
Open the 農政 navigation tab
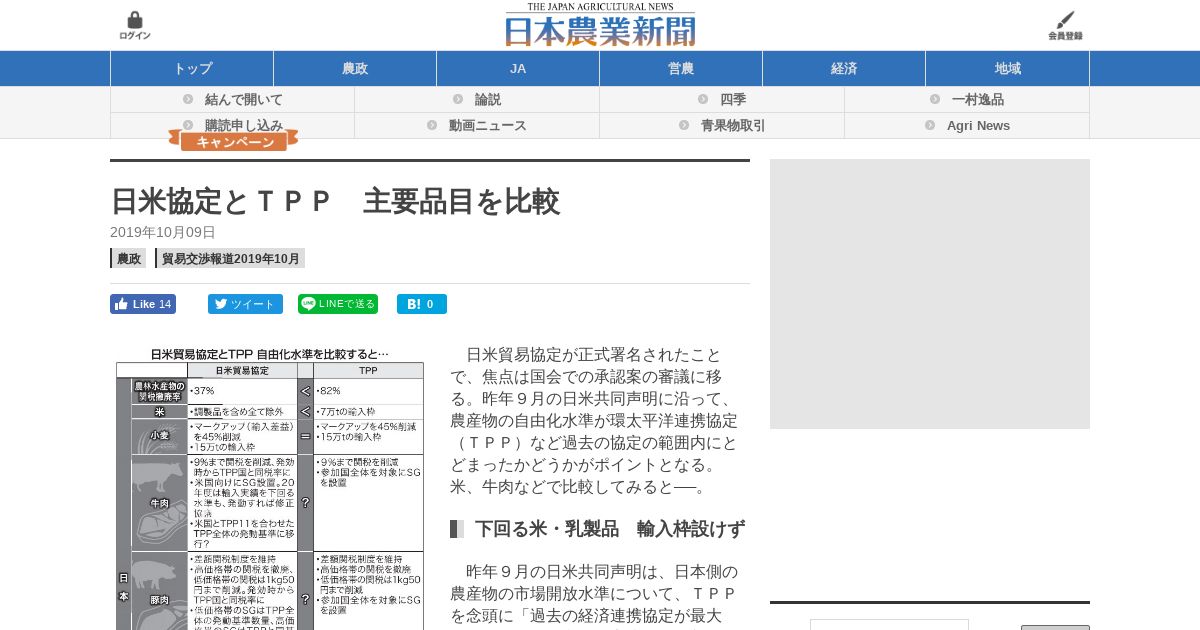[355, 69]
